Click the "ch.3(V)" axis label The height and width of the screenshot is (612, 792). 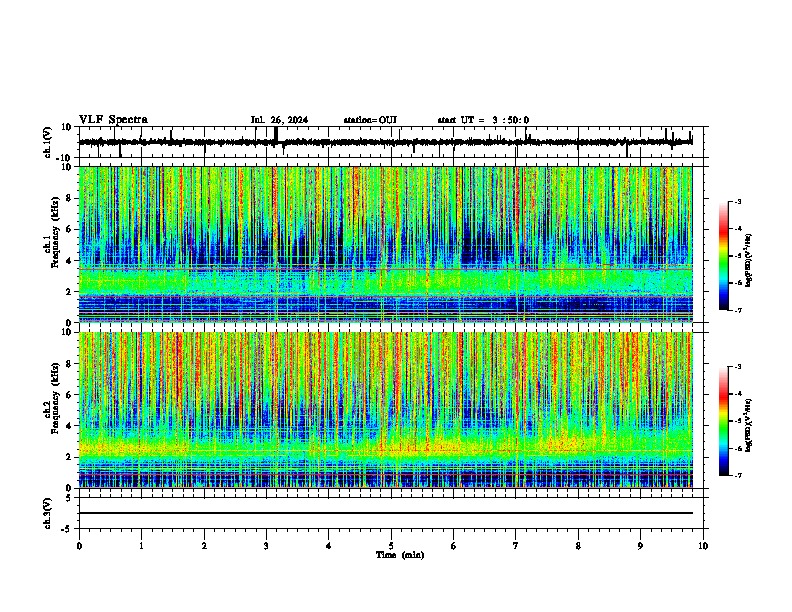coord(48,513)
